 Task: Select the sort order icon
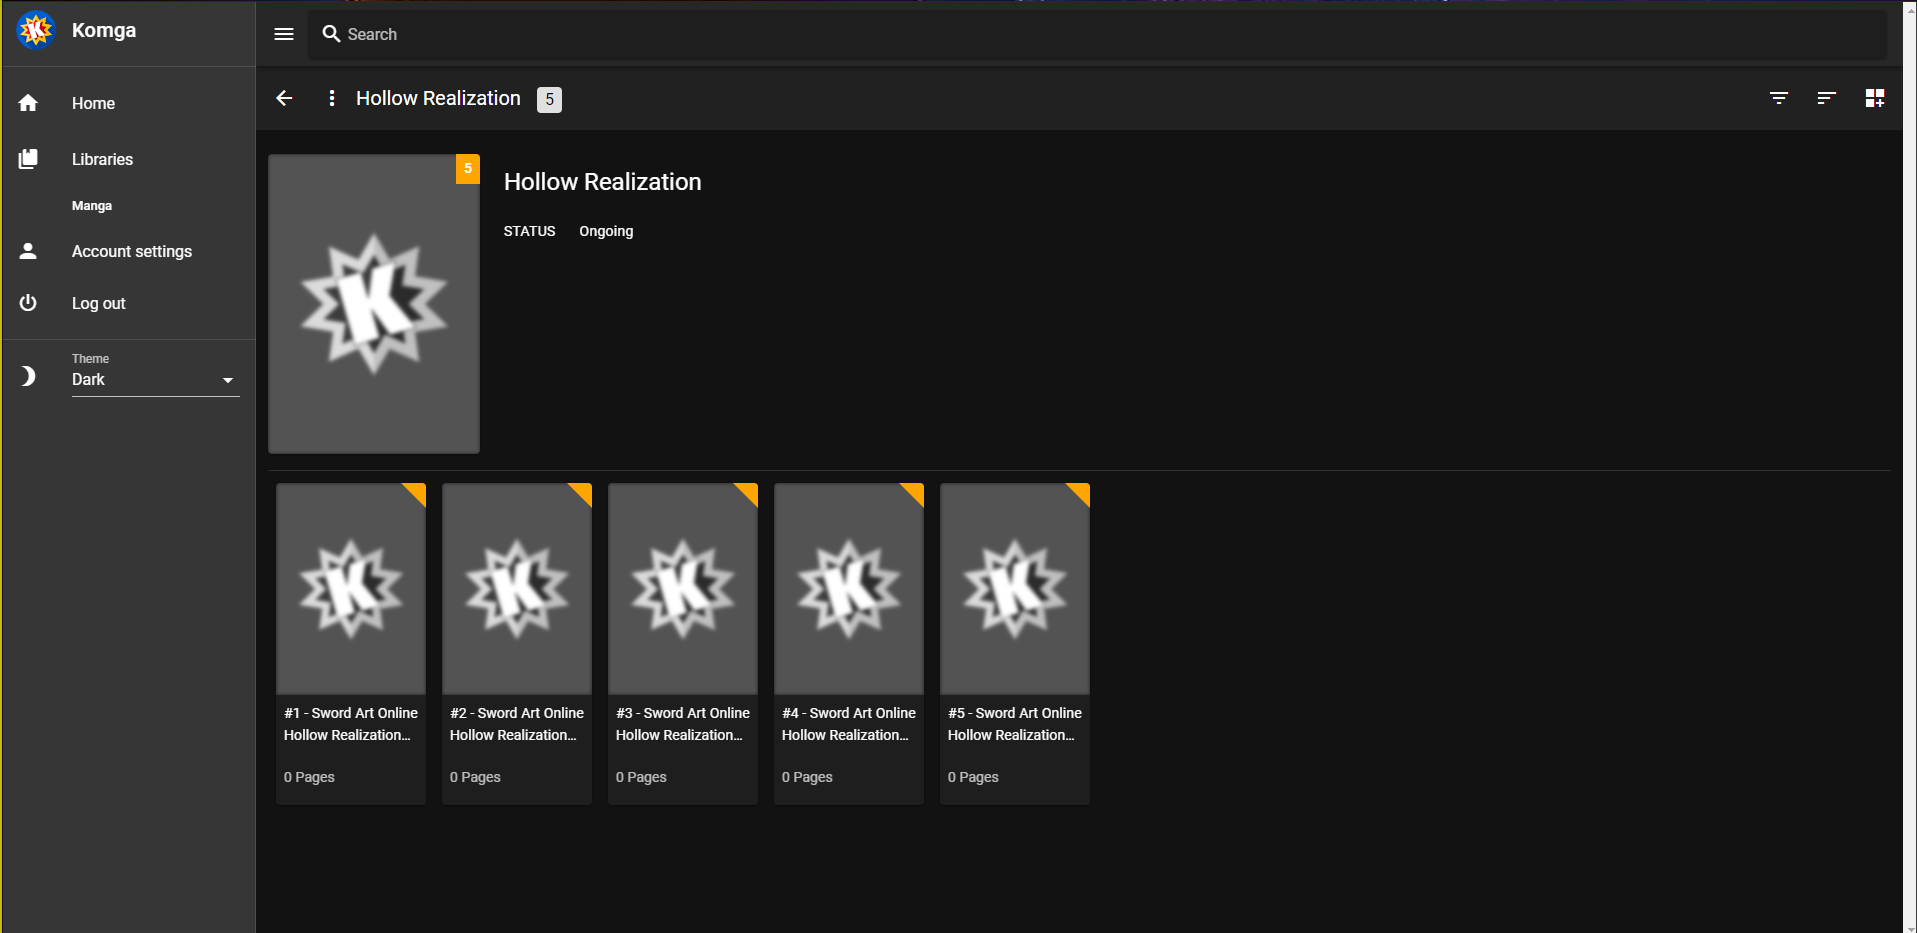coord(1827,98)
